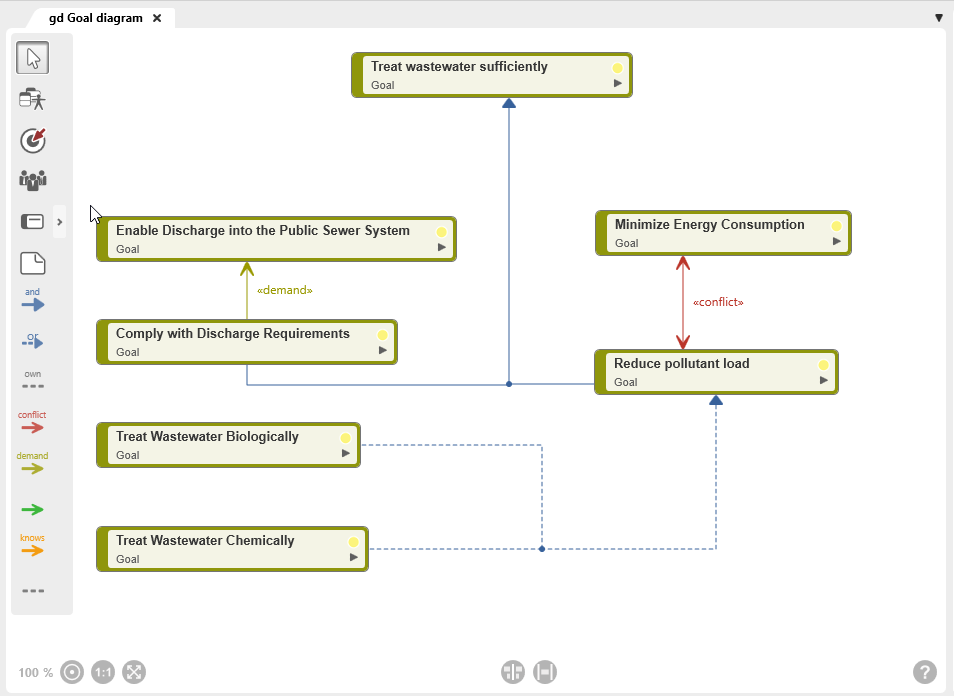Click yellow status dot on Minimize Energy Consumption
This screenshot has width=954, height=696.
click(836, 226)
